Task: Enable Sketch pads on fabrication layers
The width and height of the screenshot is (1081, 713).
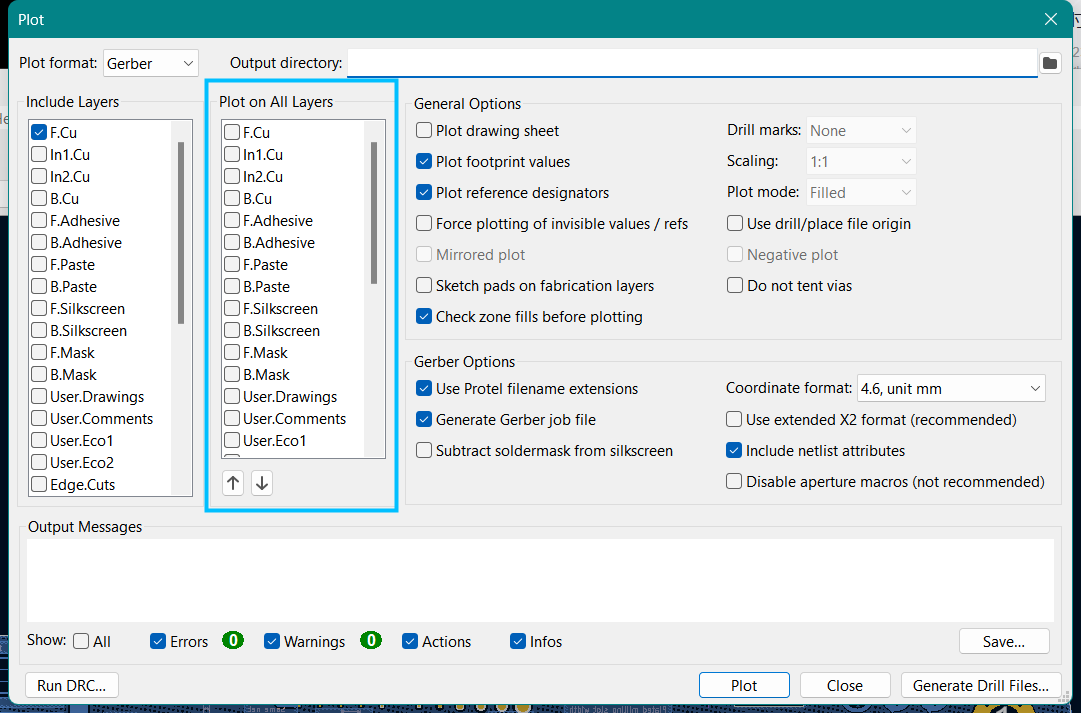Action: click(x=424, y=285)
